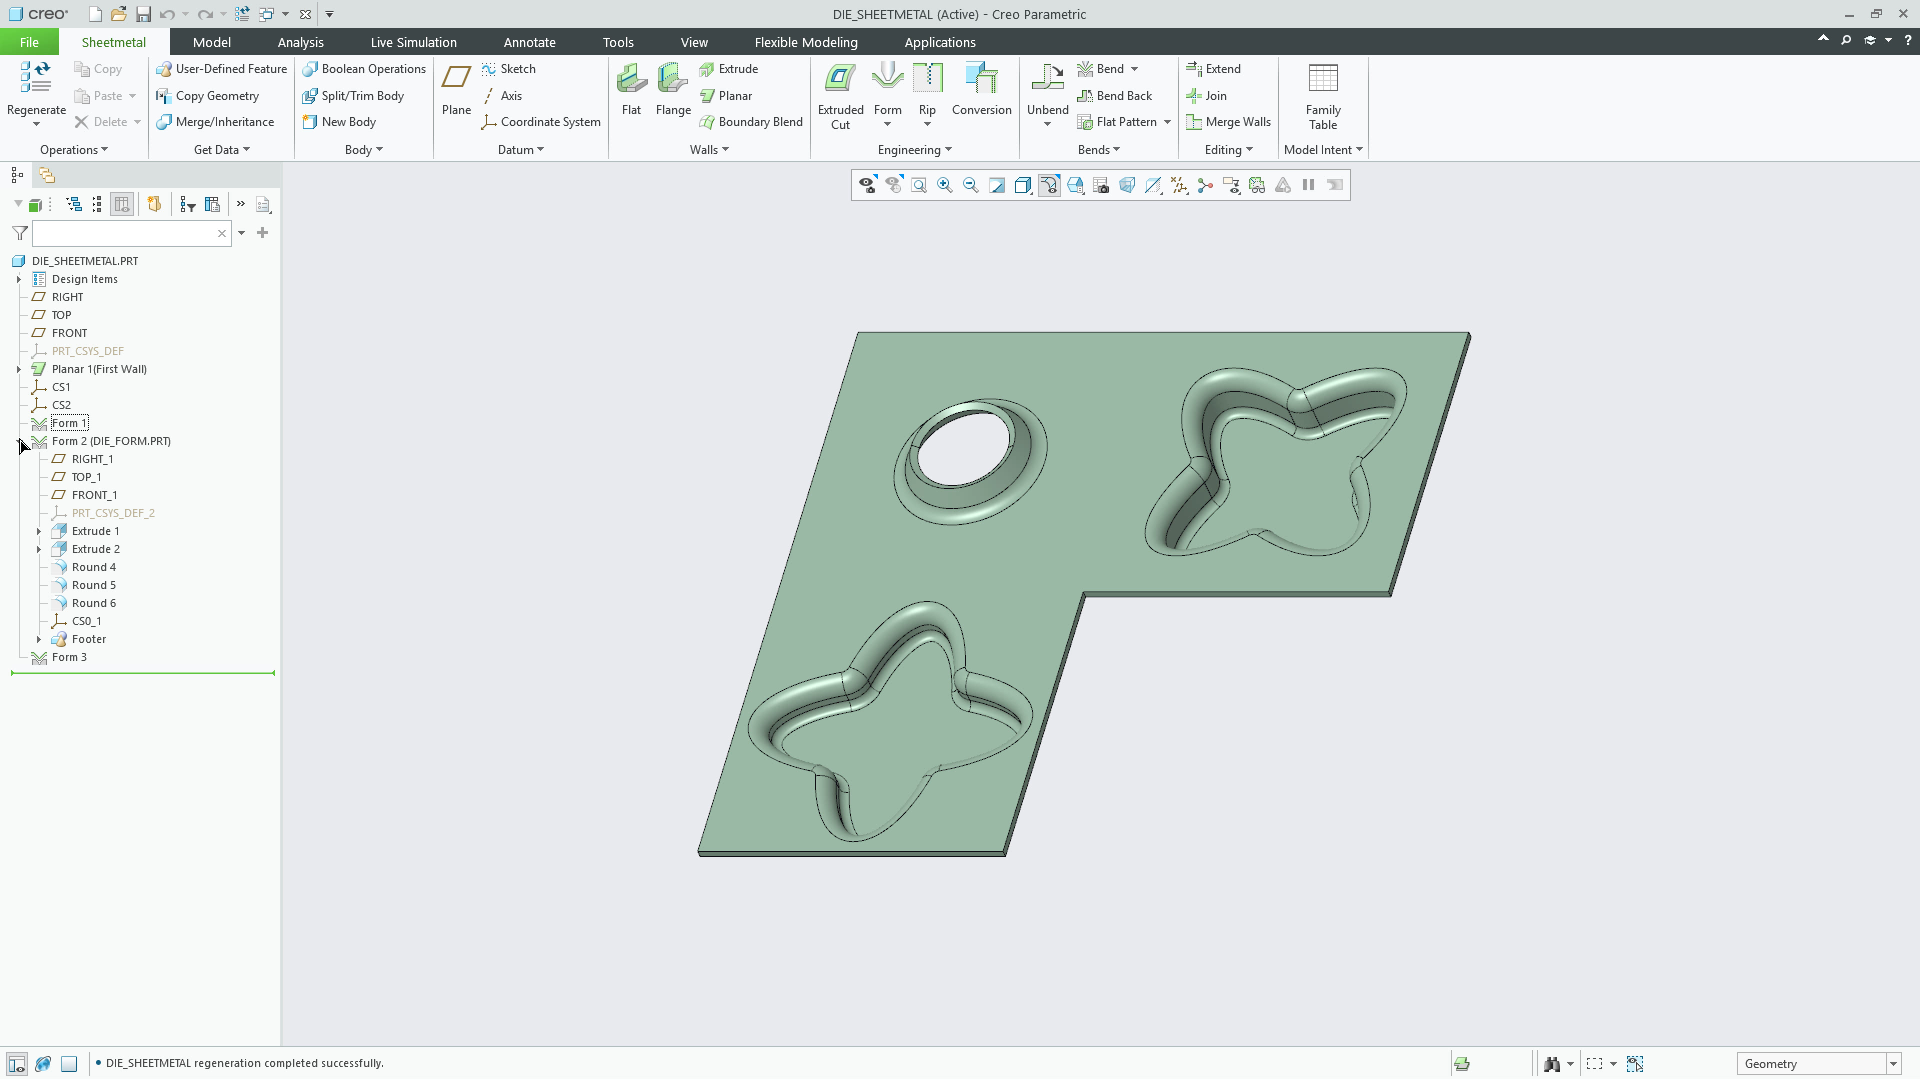Open the Form tool
Image resolution: width=1920 pixels, height=1080 pixels.
coord(887,89)
